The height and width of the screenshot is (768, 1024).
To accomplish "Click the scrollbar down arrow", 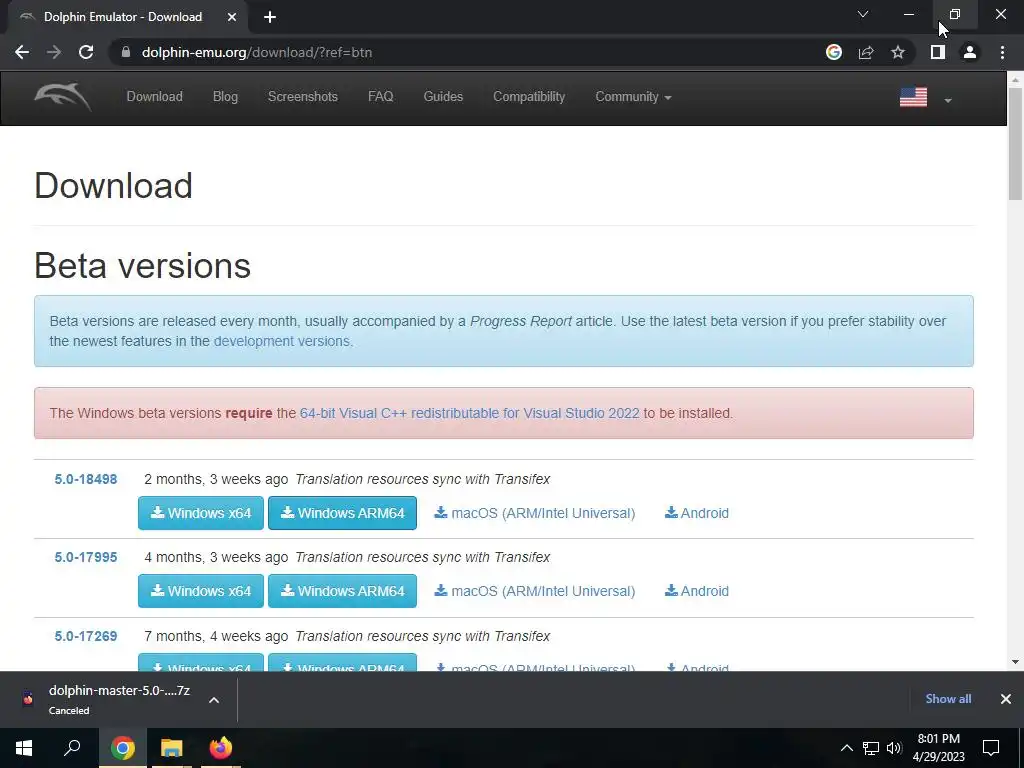I will coord(1015,662).
